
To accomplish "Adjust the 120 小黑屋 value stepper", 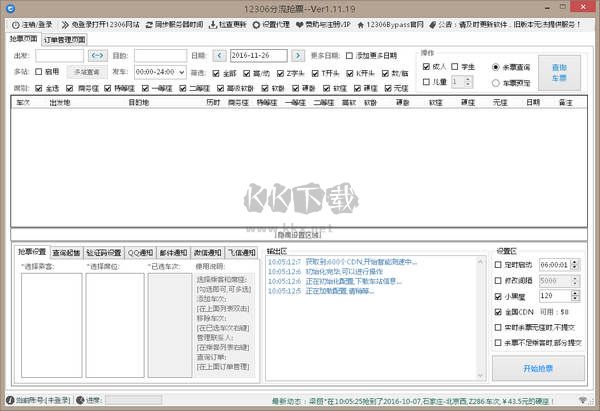I will coord(575,295).
